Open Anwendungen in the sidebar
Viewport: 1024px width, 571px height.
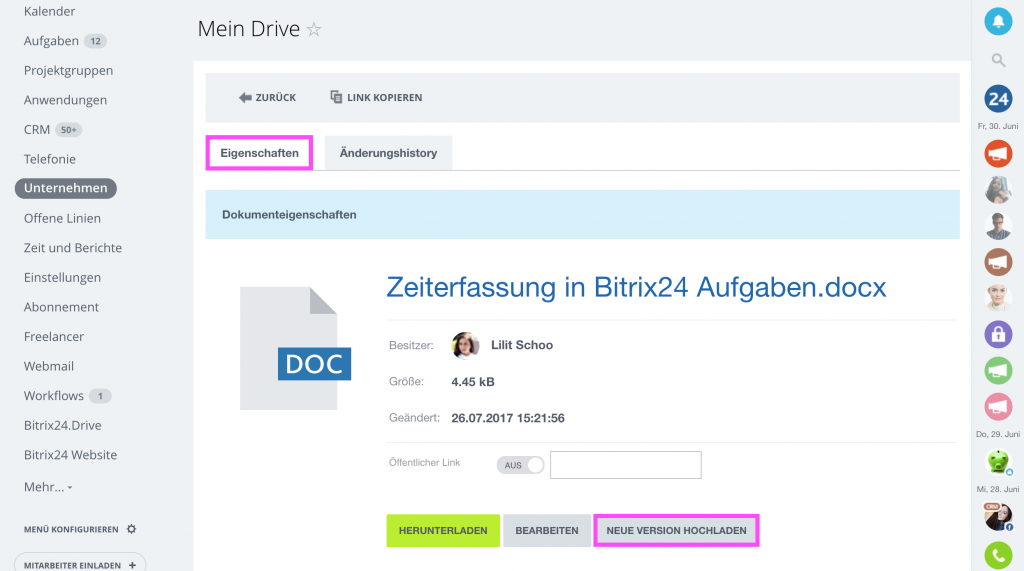(x=65, y=100)
